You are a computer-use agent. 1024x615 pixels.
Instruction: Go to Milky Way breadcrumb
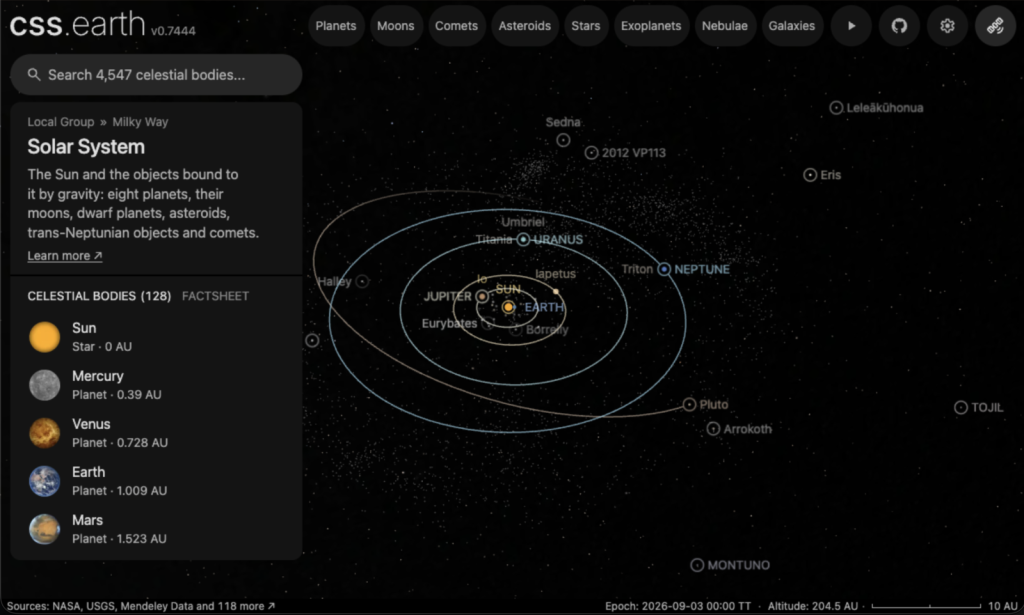click(140, 122)
